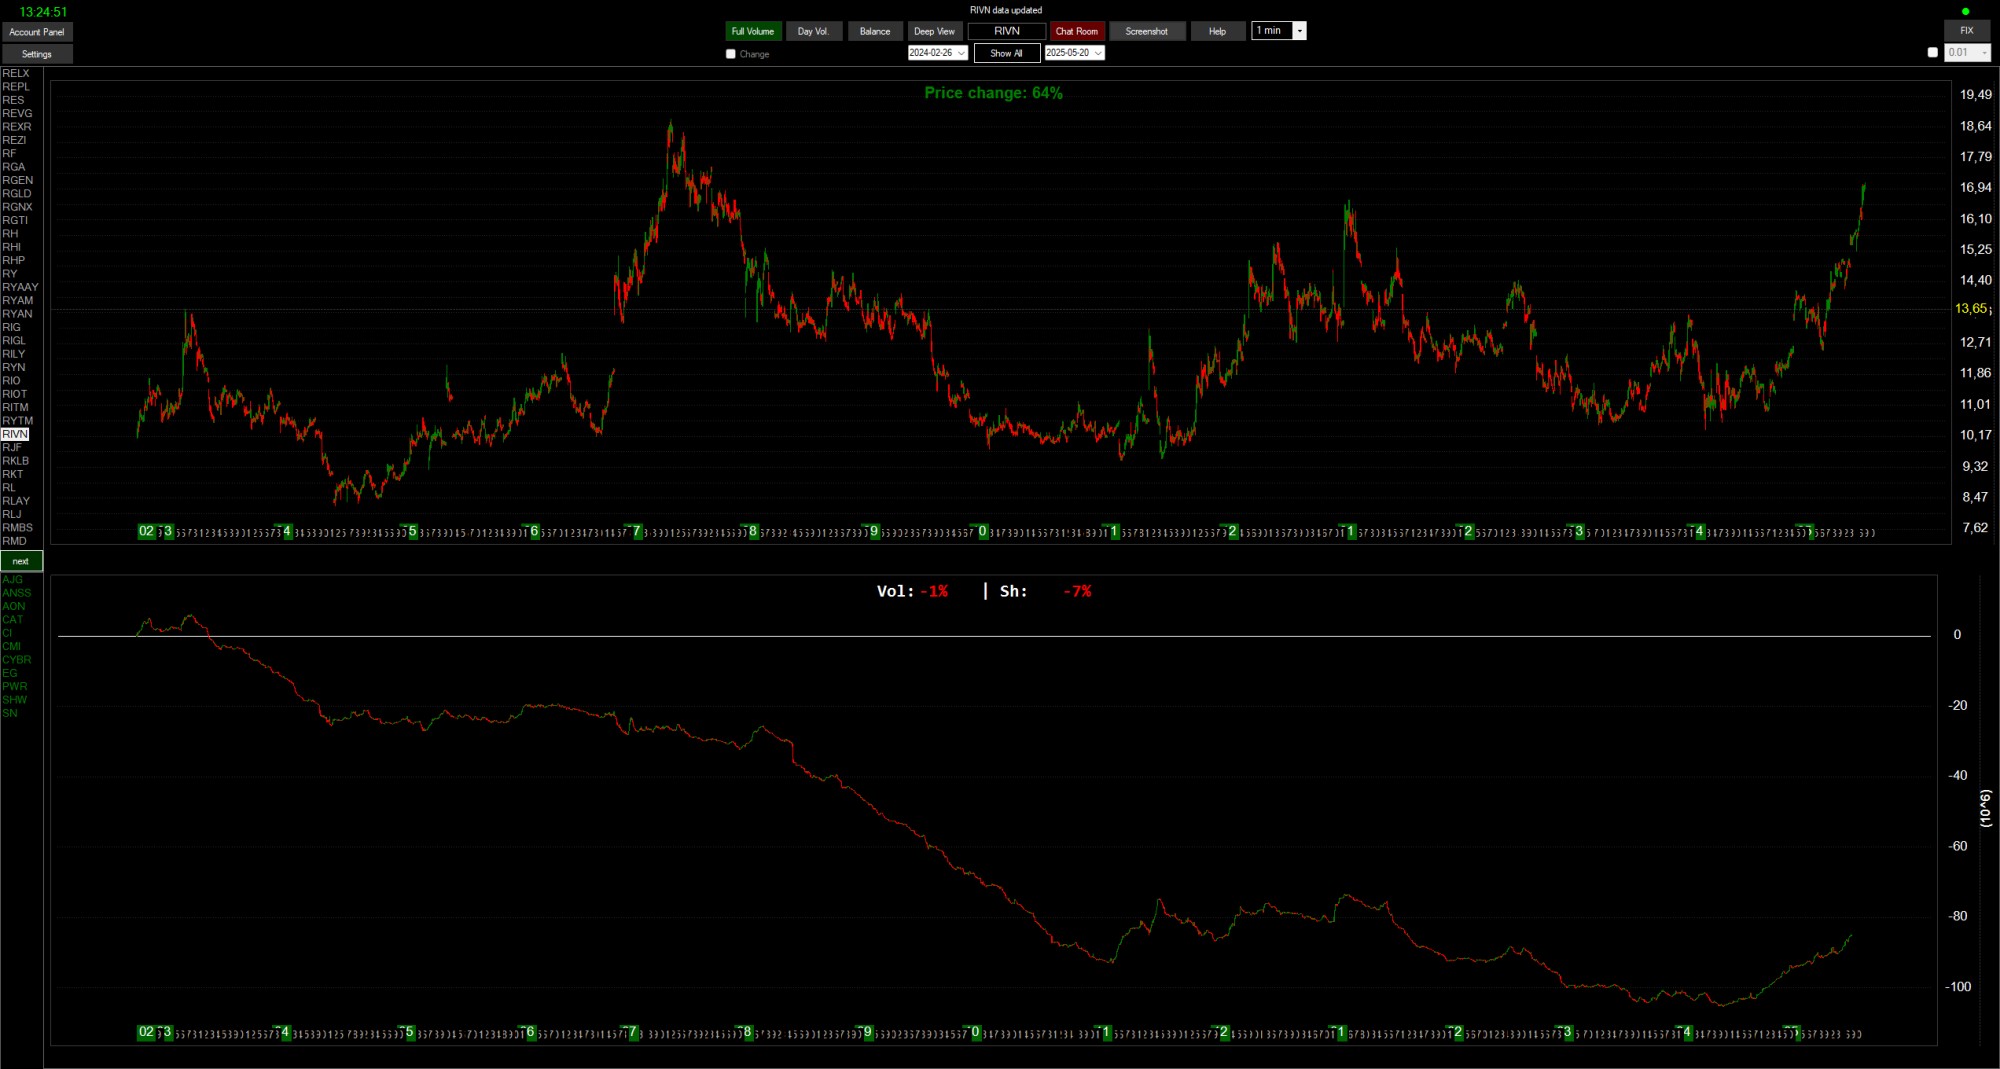Select ticker REXR in the list
2000x1069 pixels.
point(17,127)
